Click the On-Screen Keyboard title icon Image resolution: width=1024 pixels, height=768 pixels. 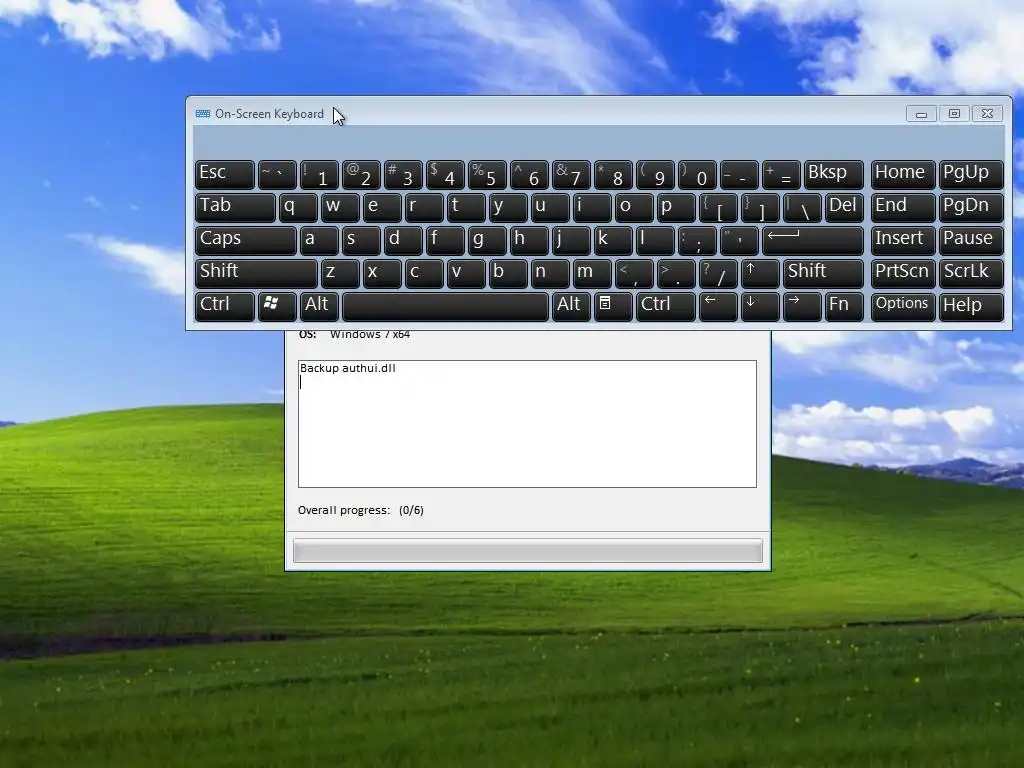click(x=203, y=114)
